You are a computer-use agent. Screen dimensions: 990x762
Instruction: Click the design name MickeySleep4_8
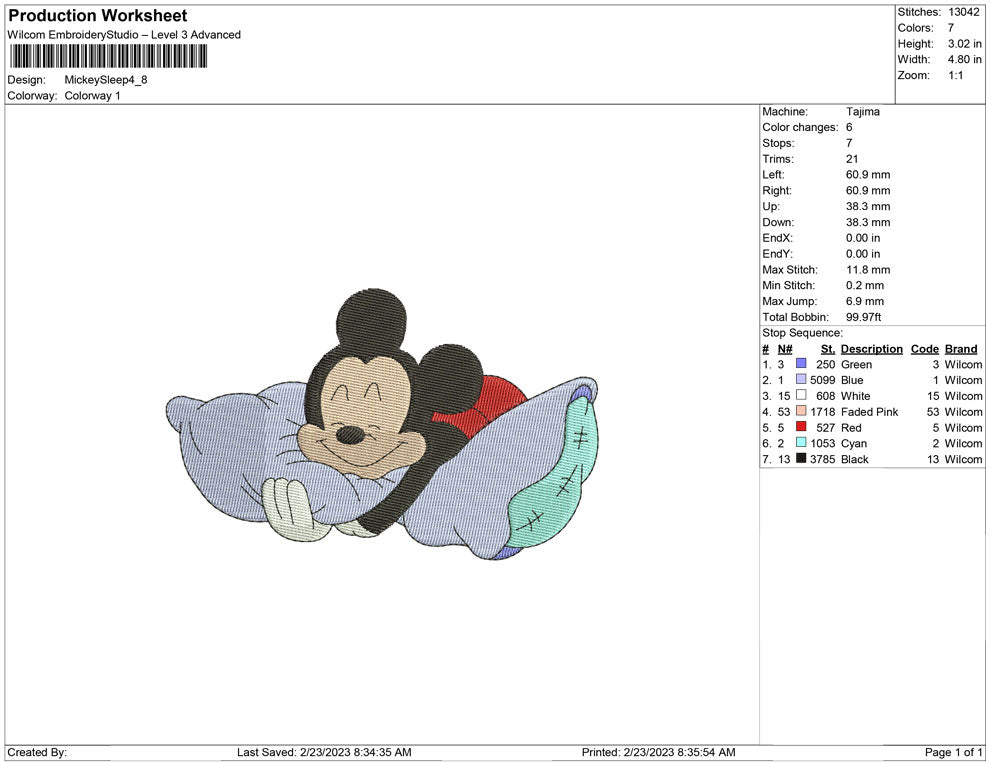pos(105,80)
